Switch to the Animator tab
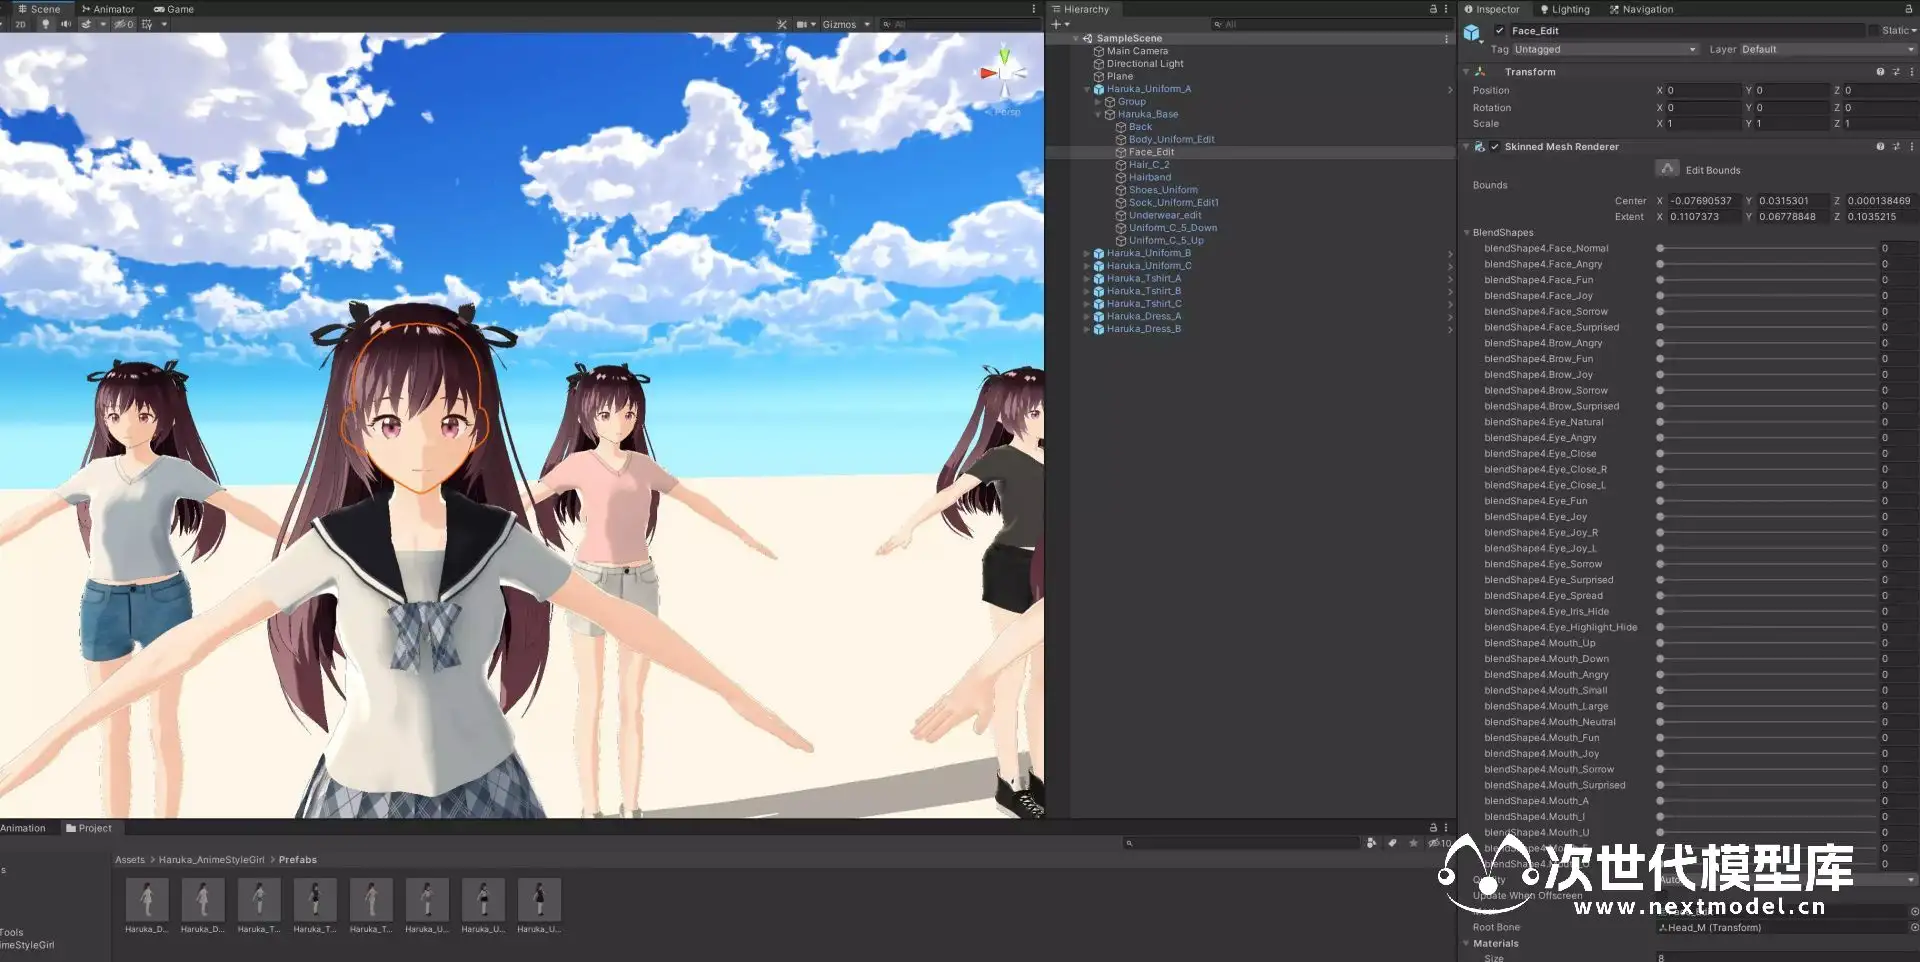 click(108, 9)
